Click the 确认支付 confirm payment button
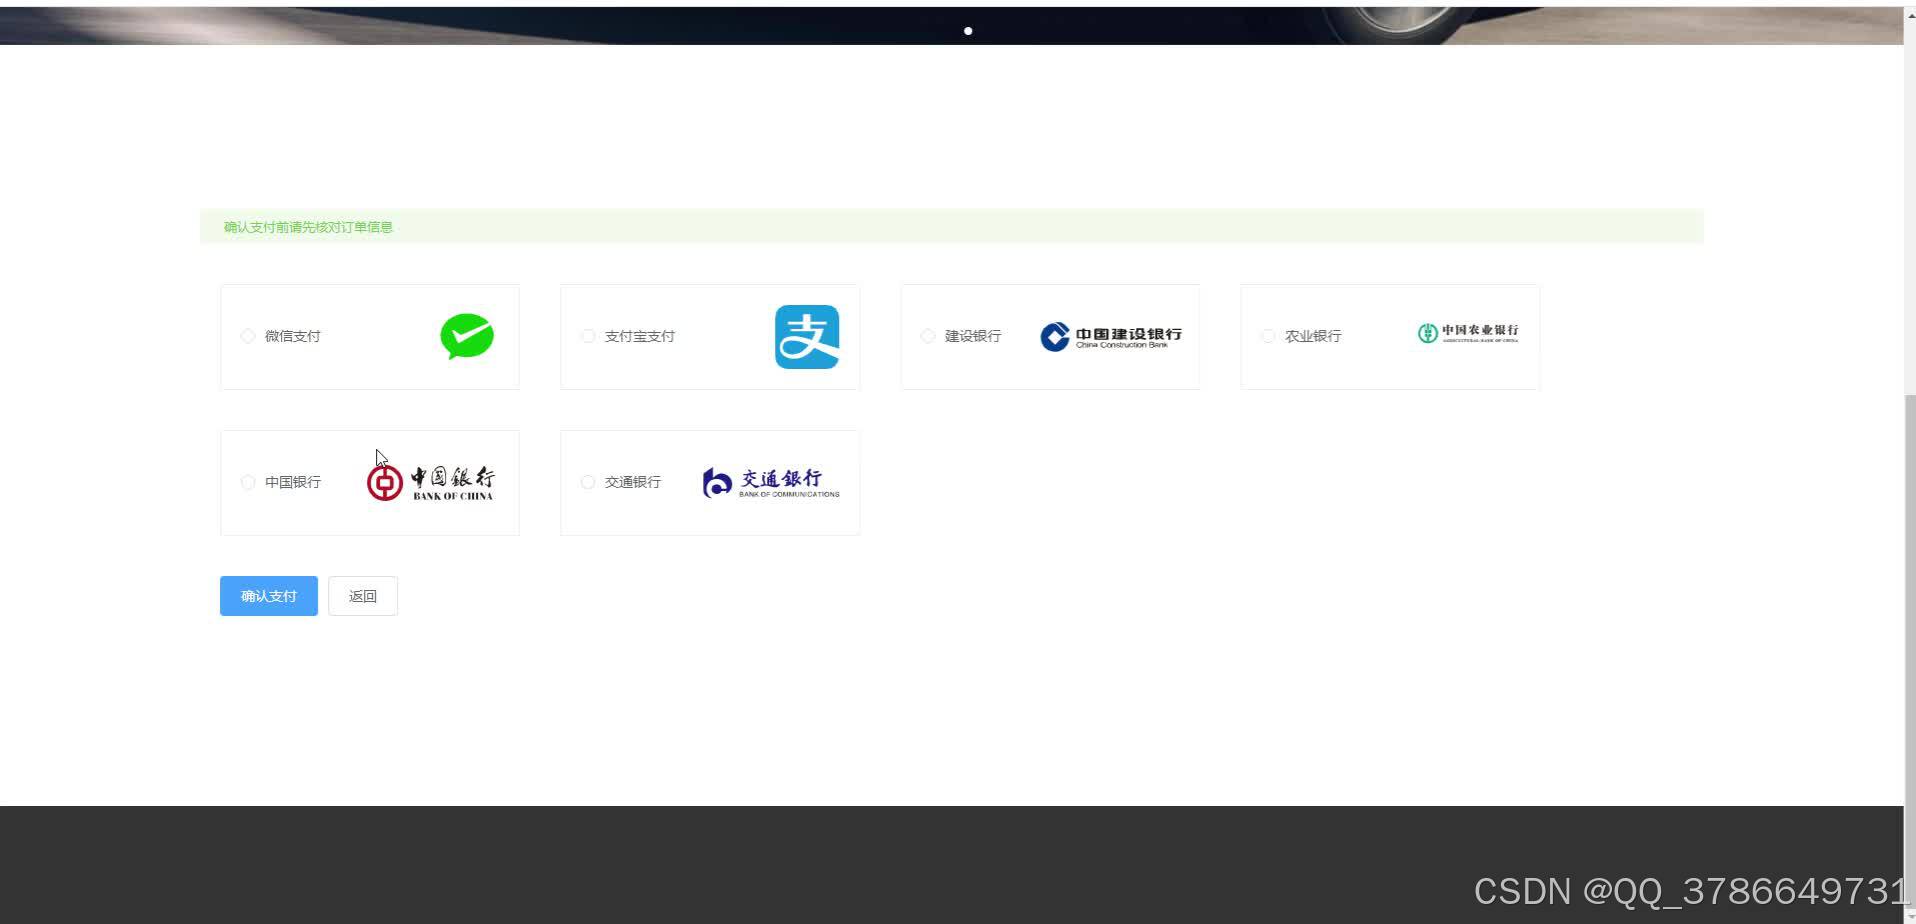This screenshot has height=924, width=1916. tap(269, 596)
